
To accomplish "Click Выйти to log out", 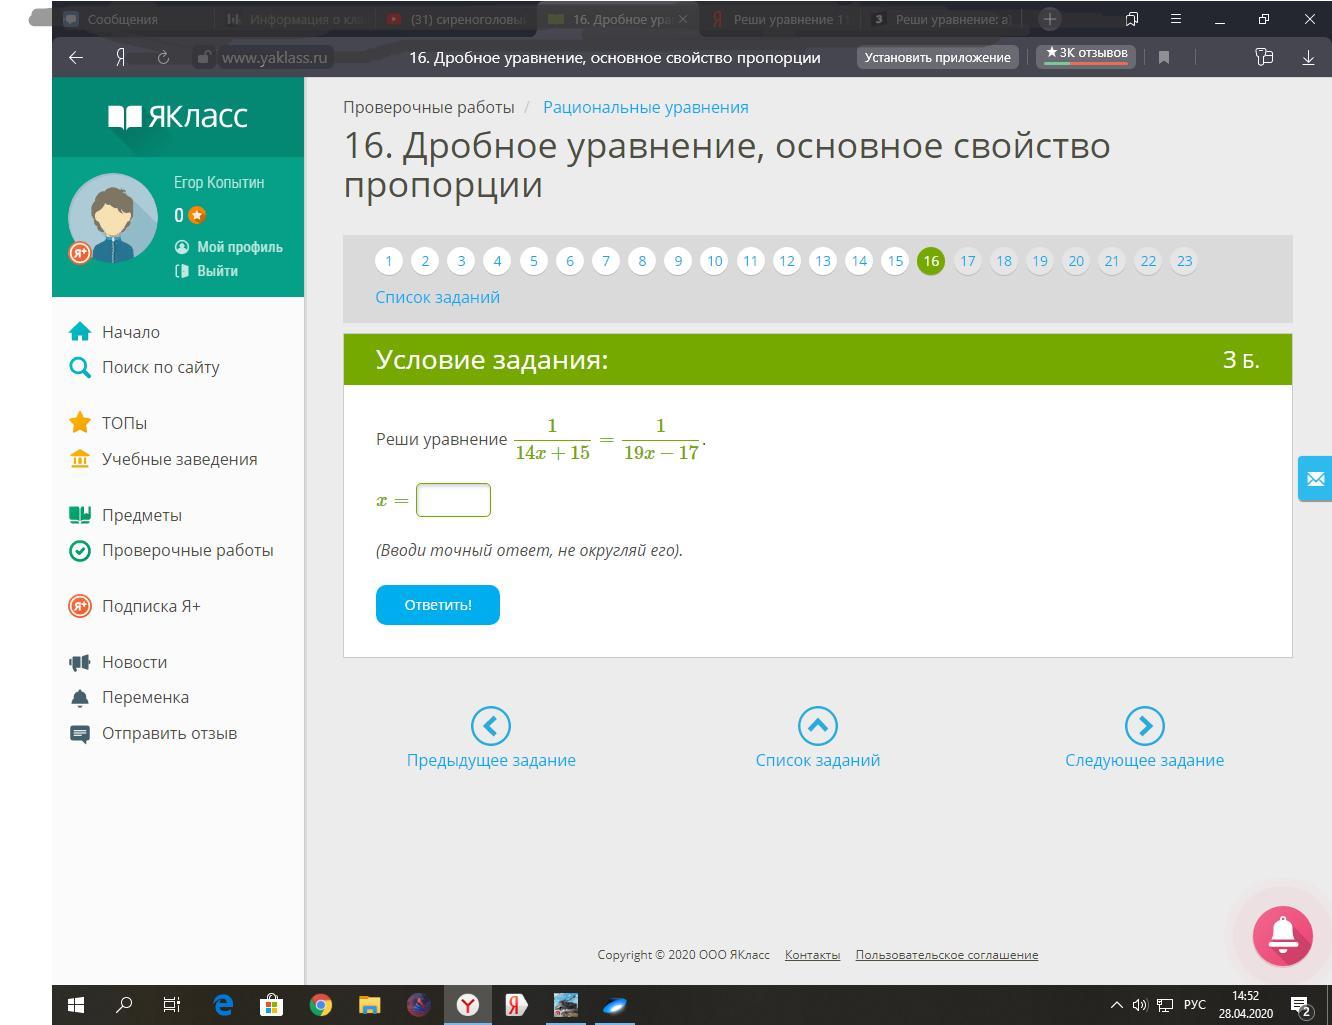I will tap(217, 271).
